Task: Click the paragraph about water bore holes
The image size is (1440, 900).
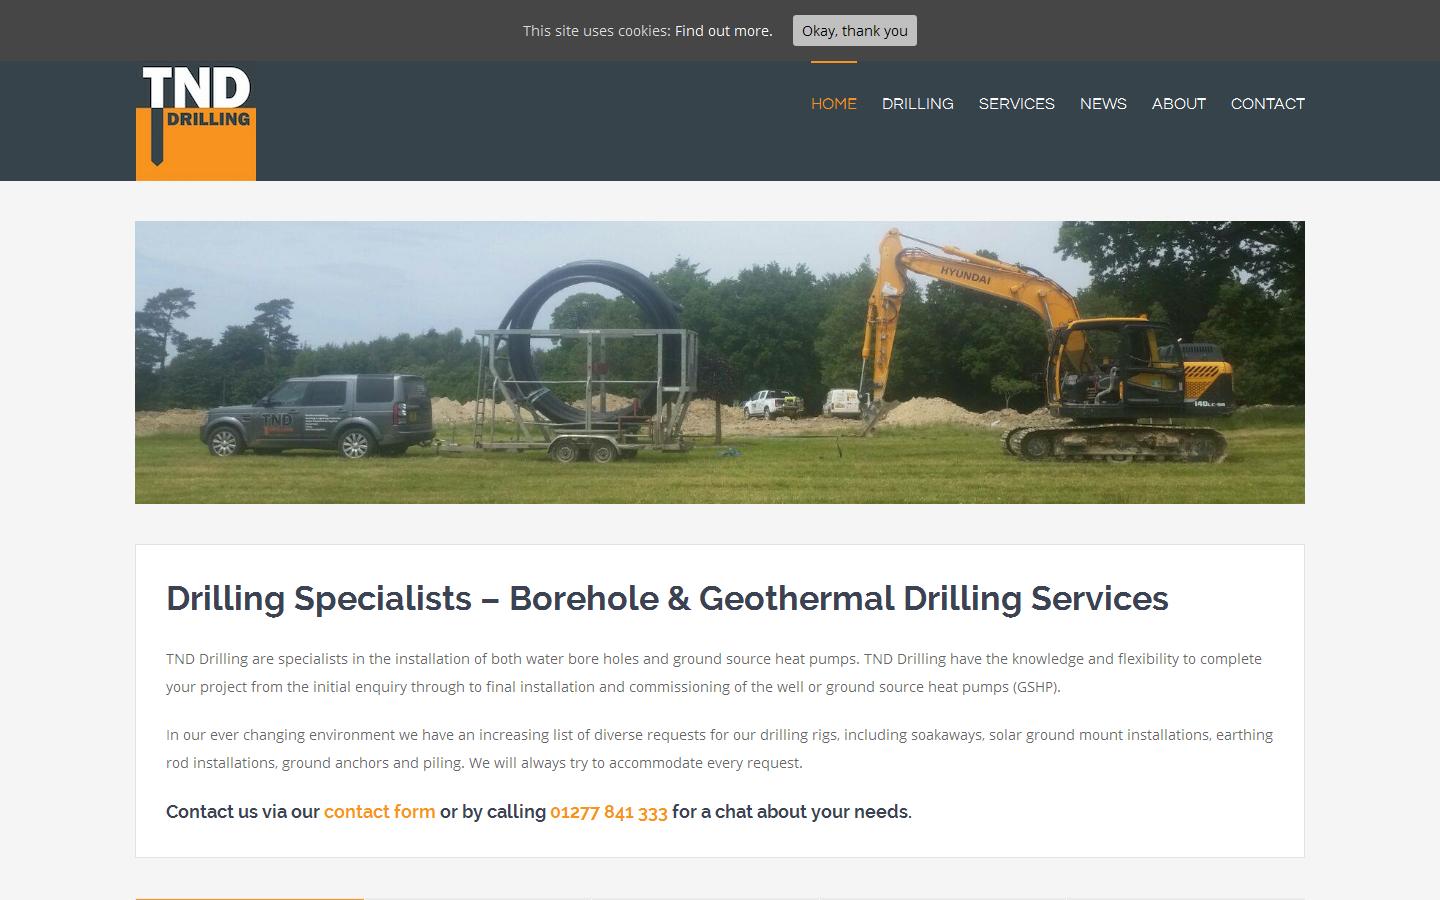Action: click(714, 673)
